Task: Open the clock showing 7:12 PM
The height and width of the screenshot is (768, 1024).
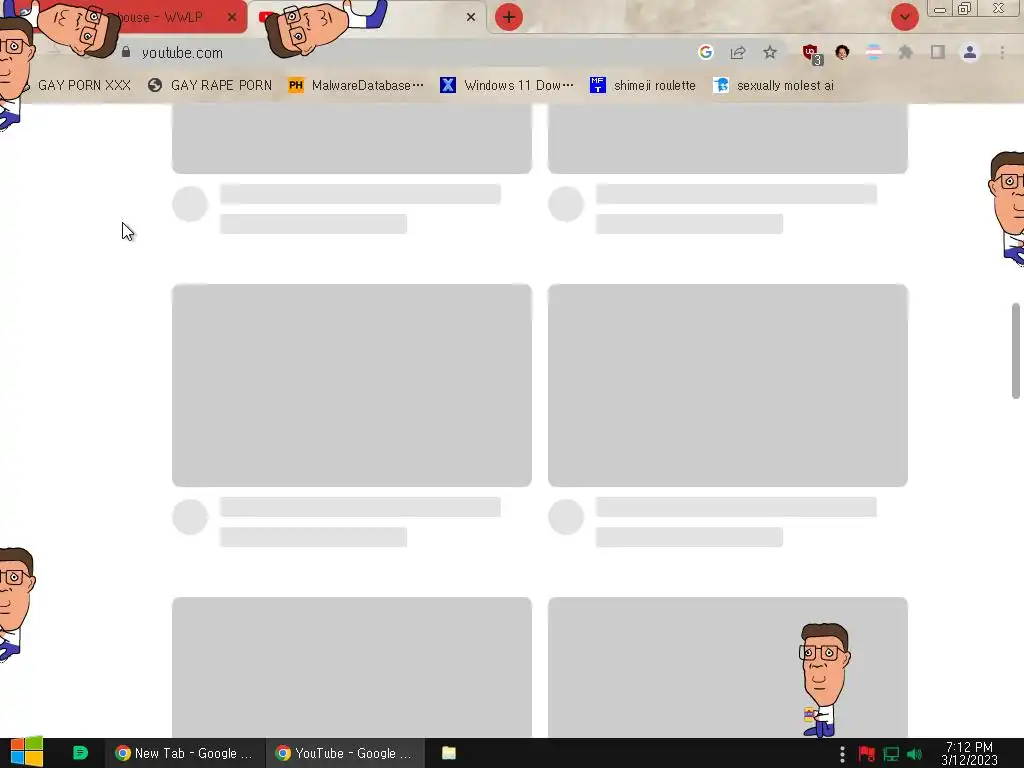Action: coord(969,754)
